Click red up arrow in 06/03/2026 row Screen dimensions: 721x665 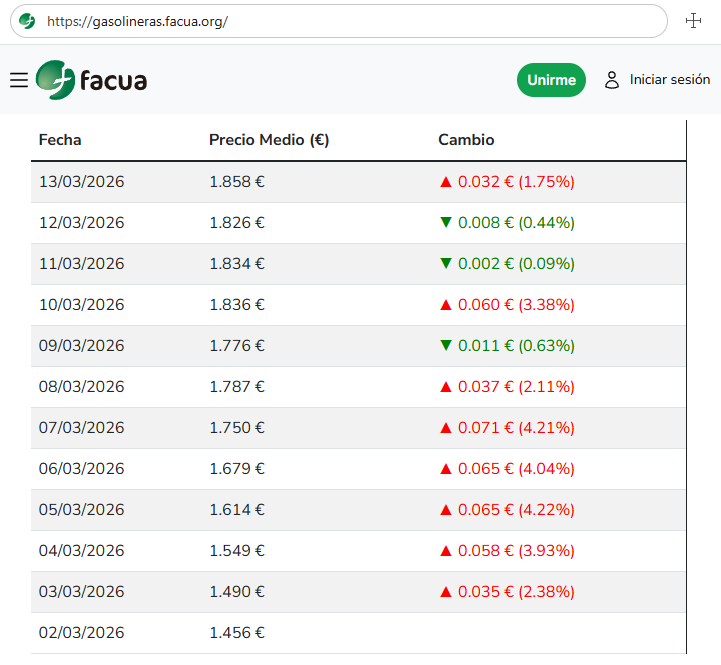[x=446, y=469]
